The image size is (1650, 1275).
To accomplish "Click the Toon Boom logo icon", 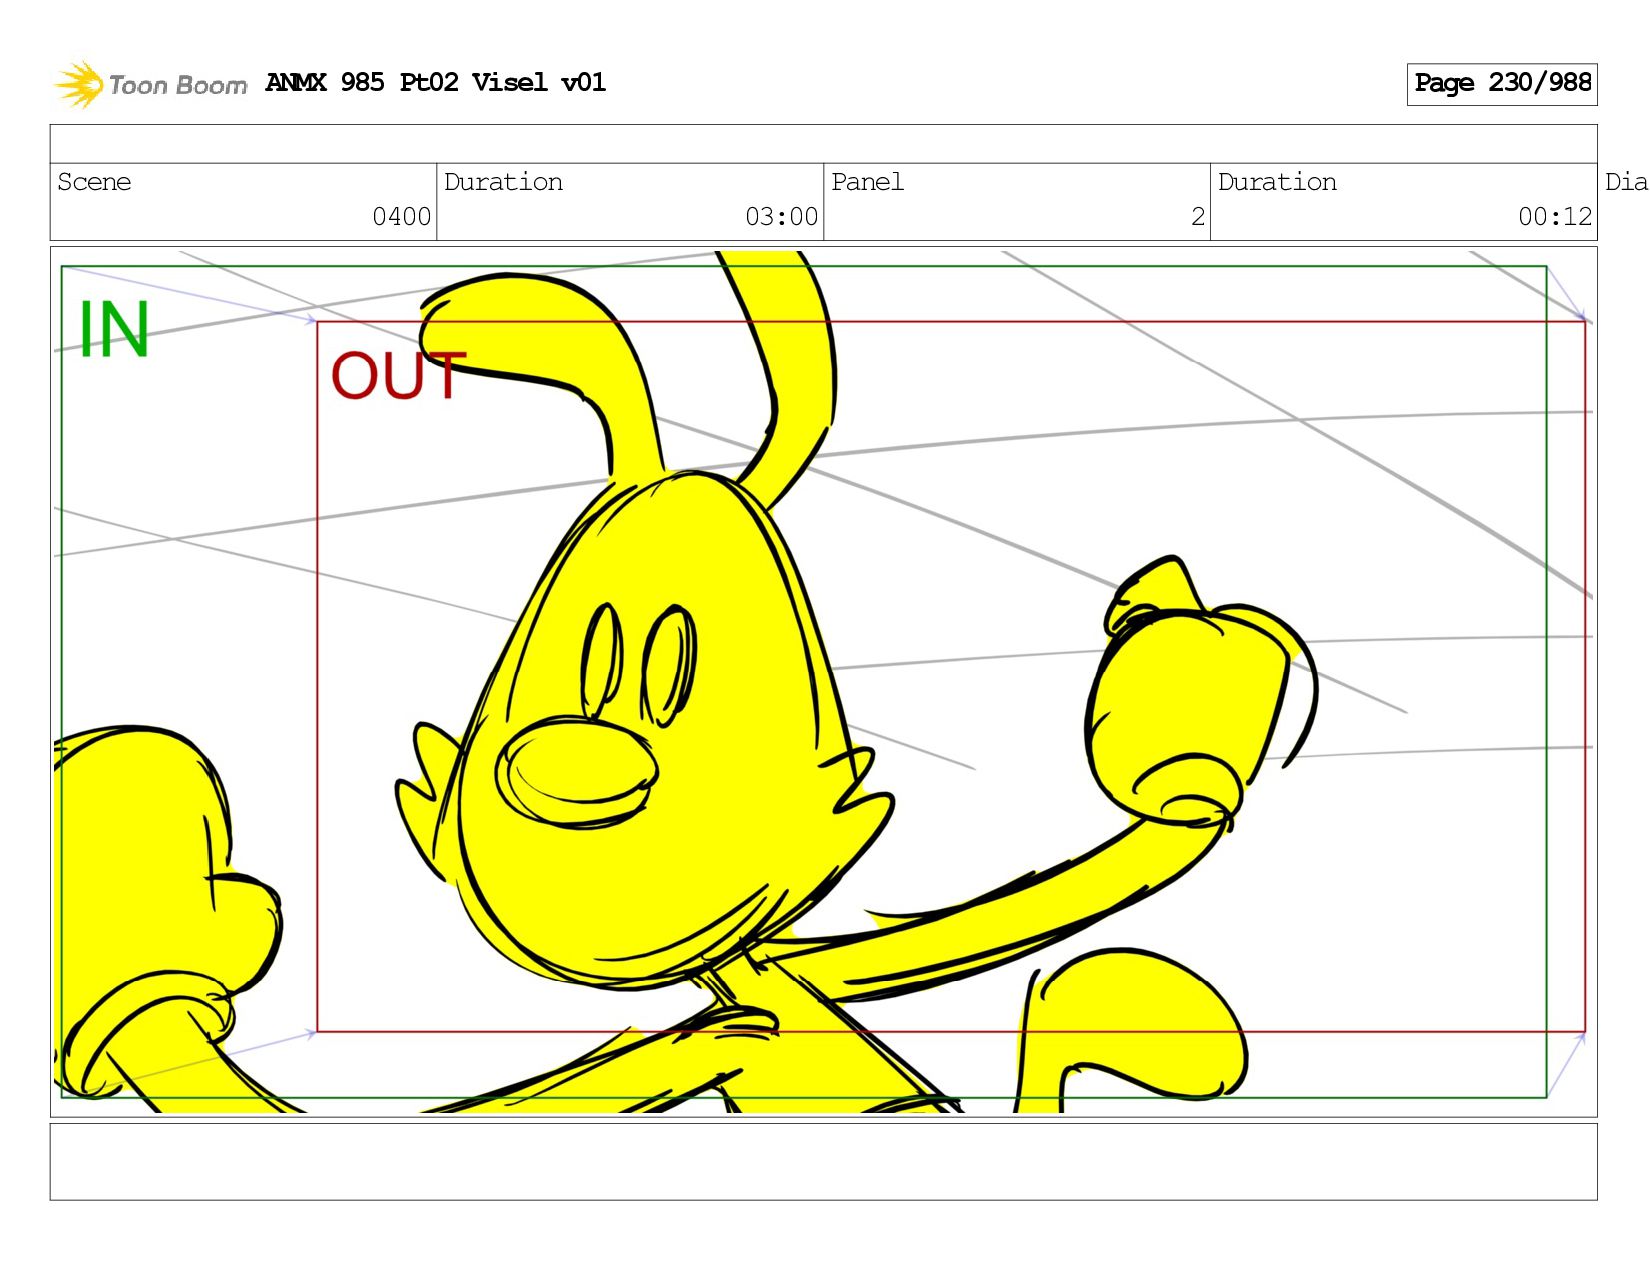I will (78, 84).
